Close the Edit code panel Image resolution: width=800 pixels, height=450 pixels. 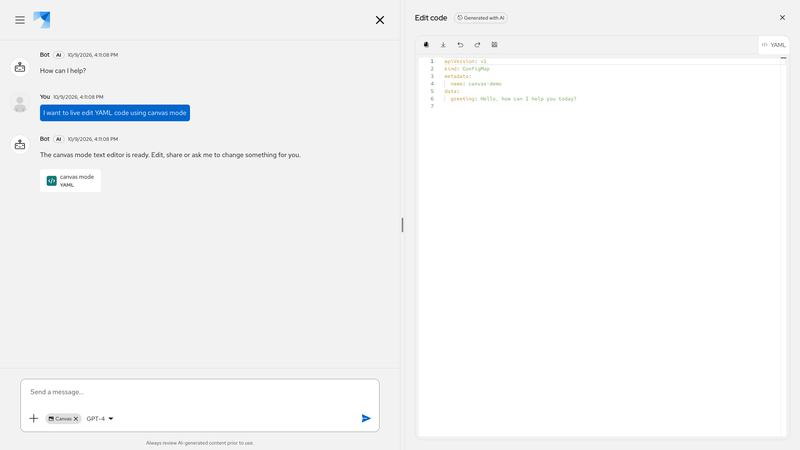tap(782, 17)
